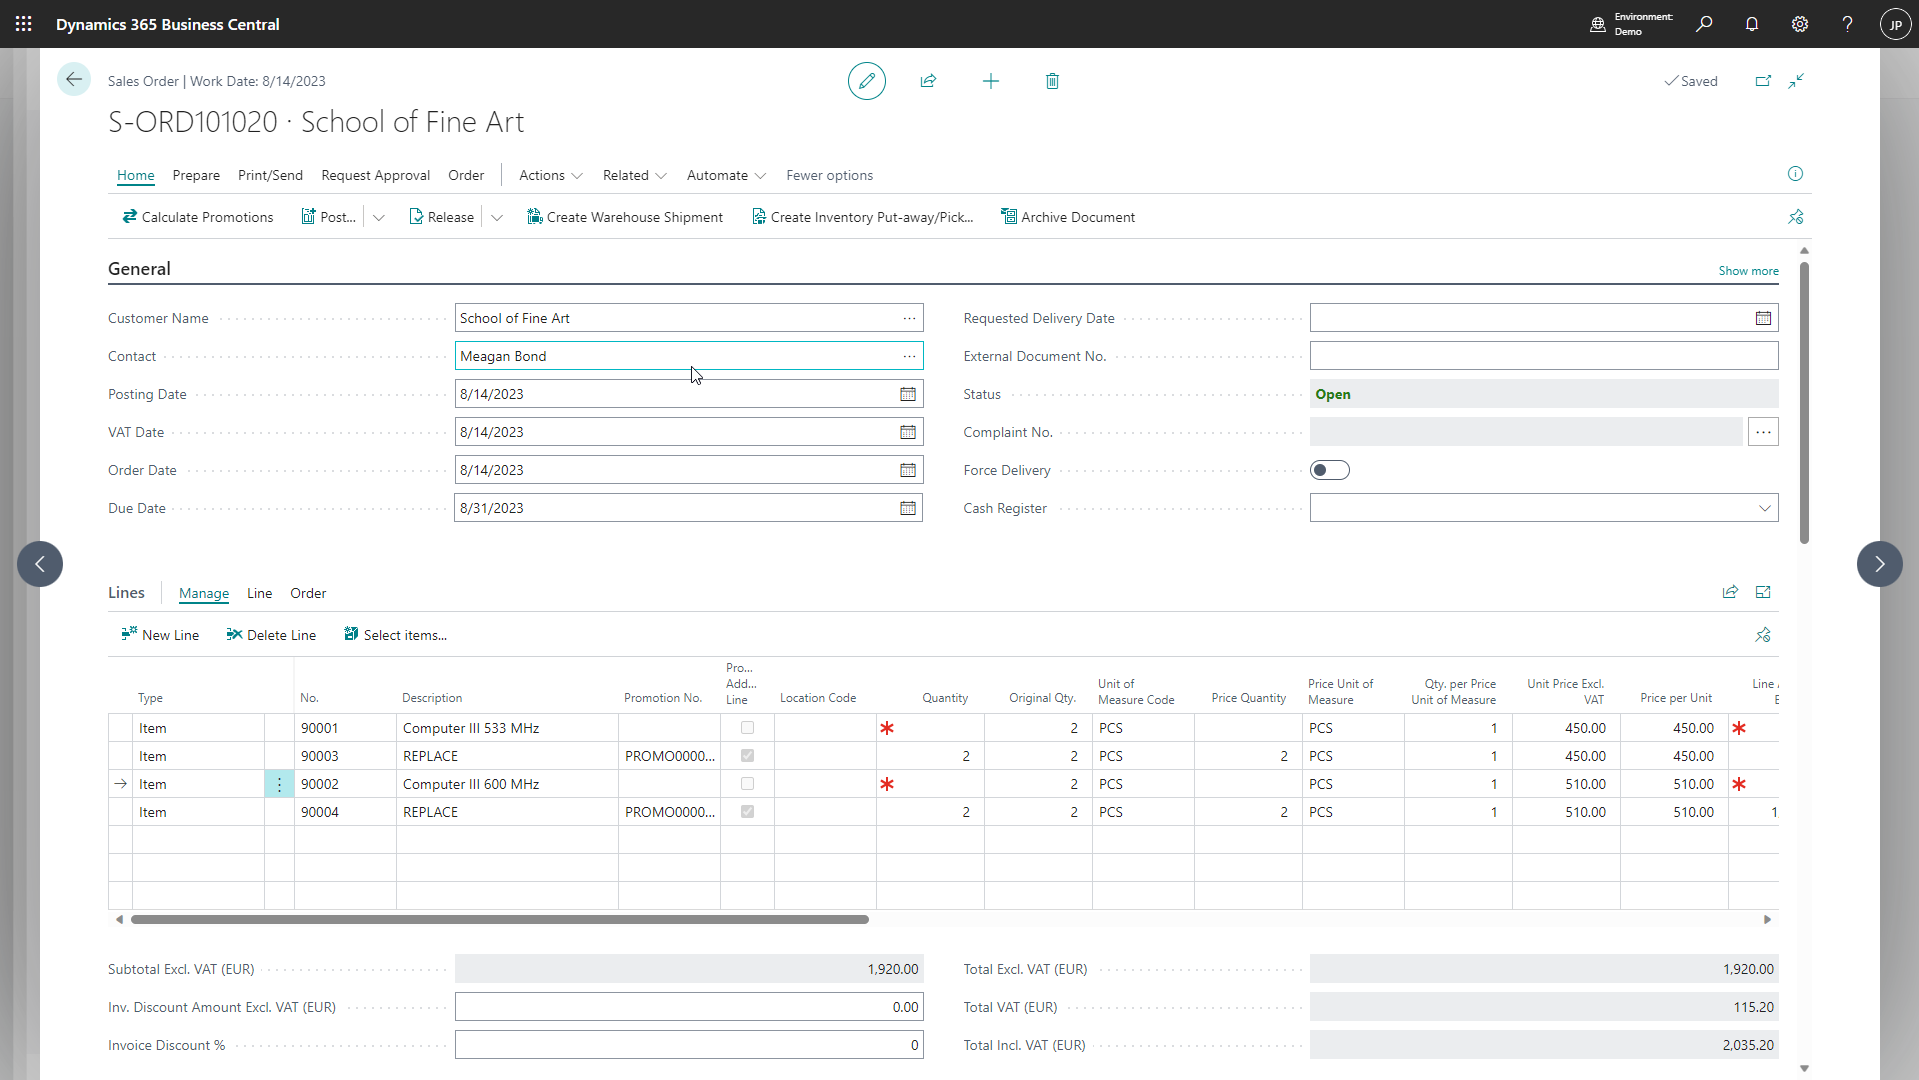Screen dimensions: 1919x1080
Task: Click Select items...
Action: pos(395,635)
